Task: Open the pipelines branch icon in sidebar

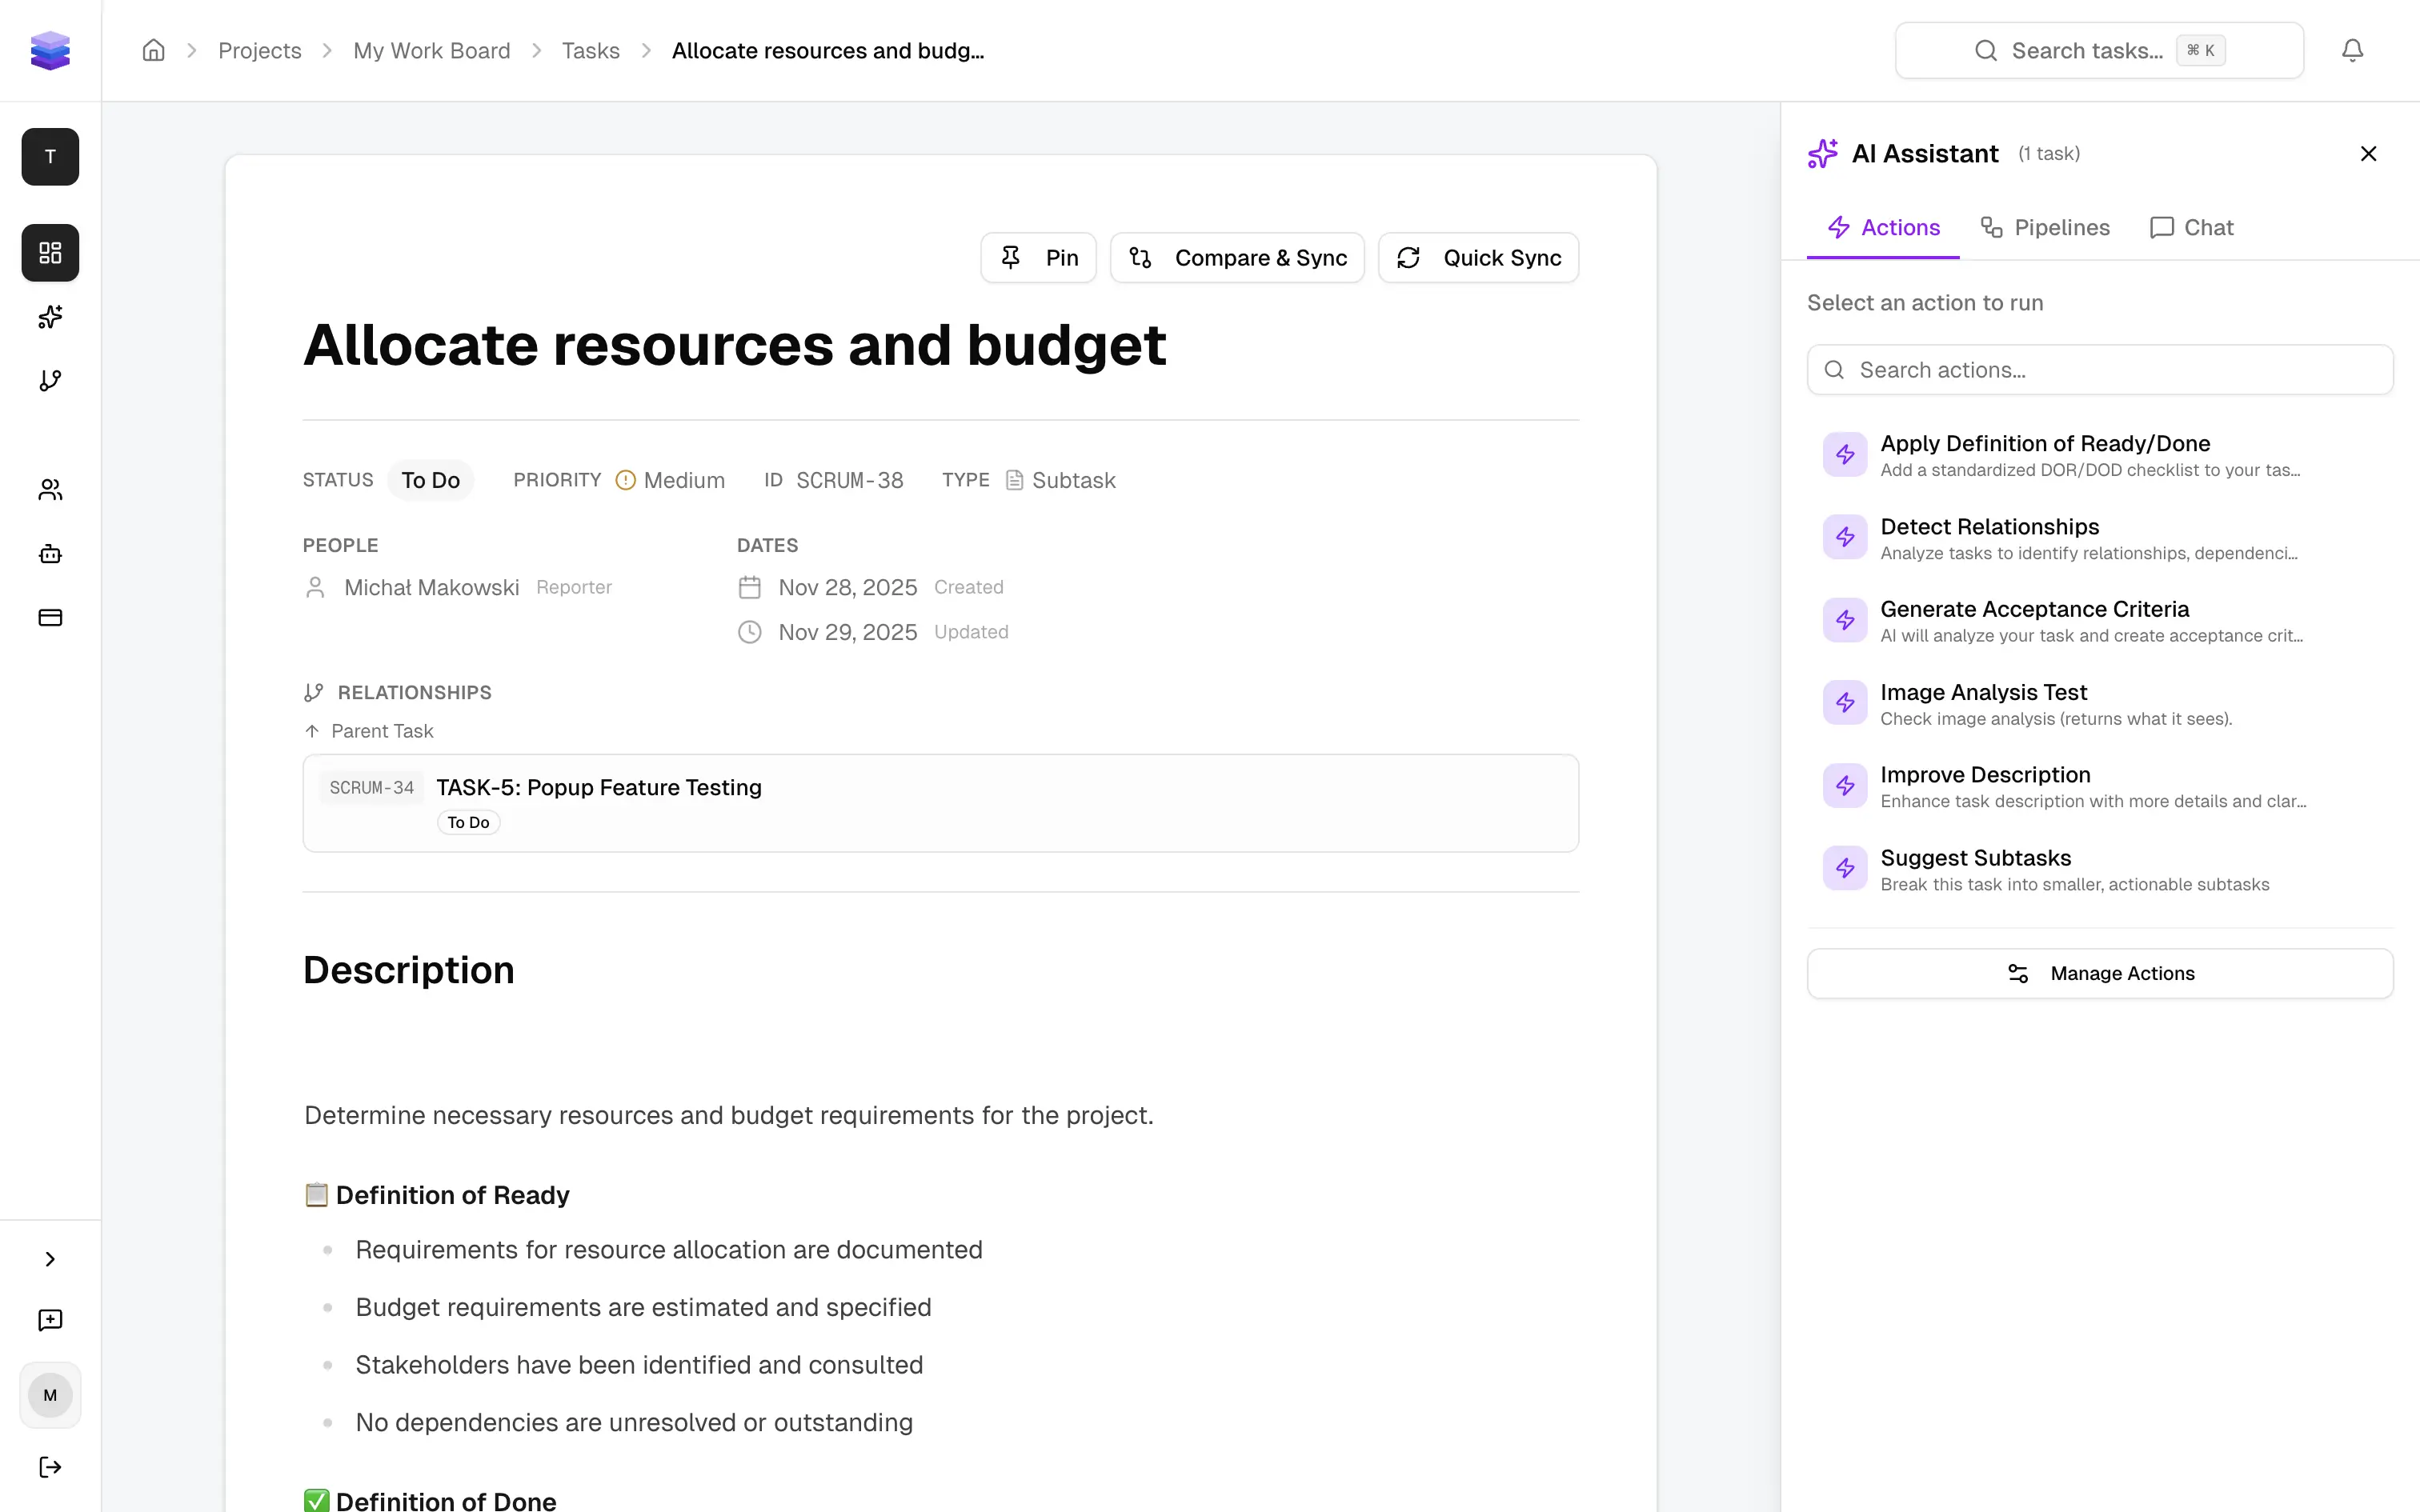Action: (x=49, y=380)
